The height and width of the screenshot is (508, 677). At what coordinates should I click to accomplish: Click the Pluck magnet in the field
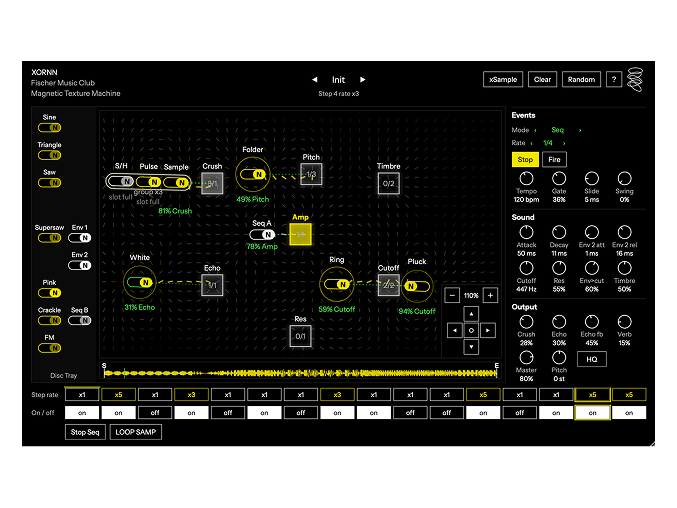coord(417,286)
